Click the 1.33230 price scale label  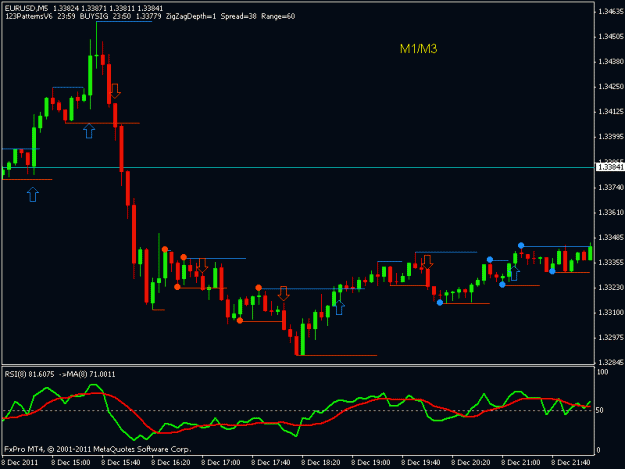click(x=610, y=287)
